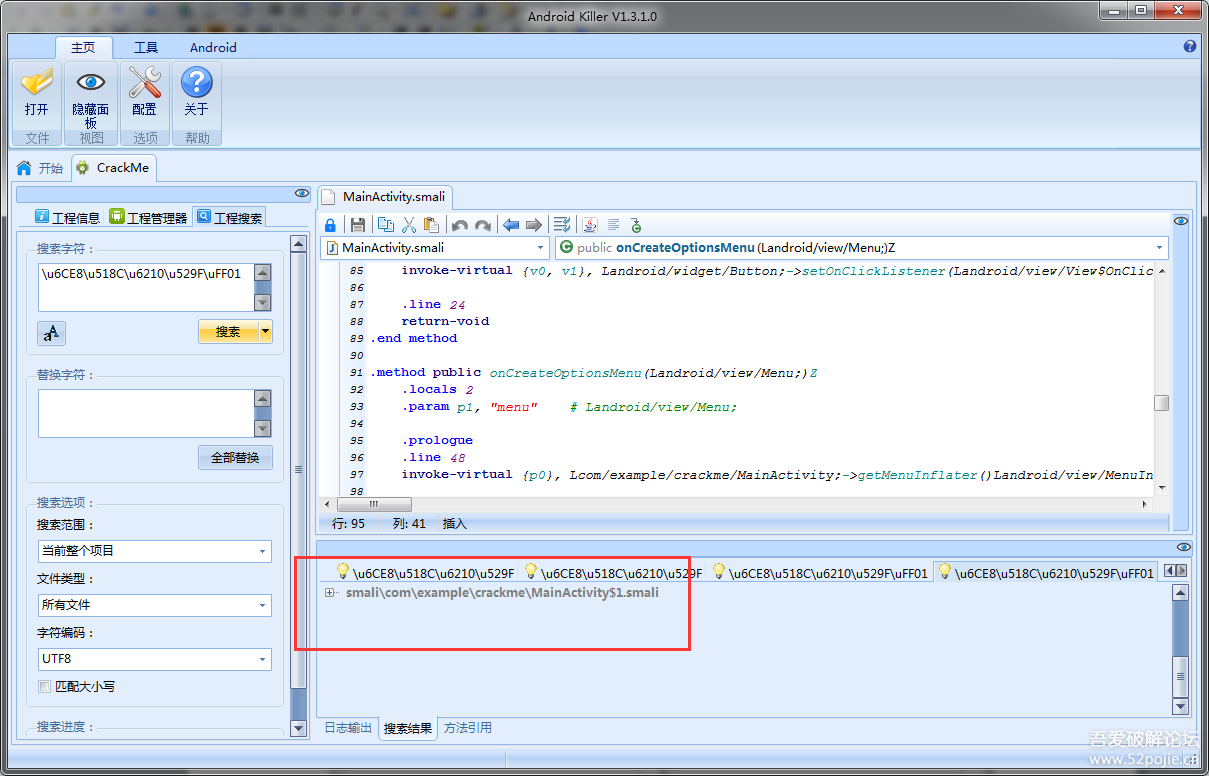Click the Replace All (全部替换) button
1209x776 pixels.
235,457
